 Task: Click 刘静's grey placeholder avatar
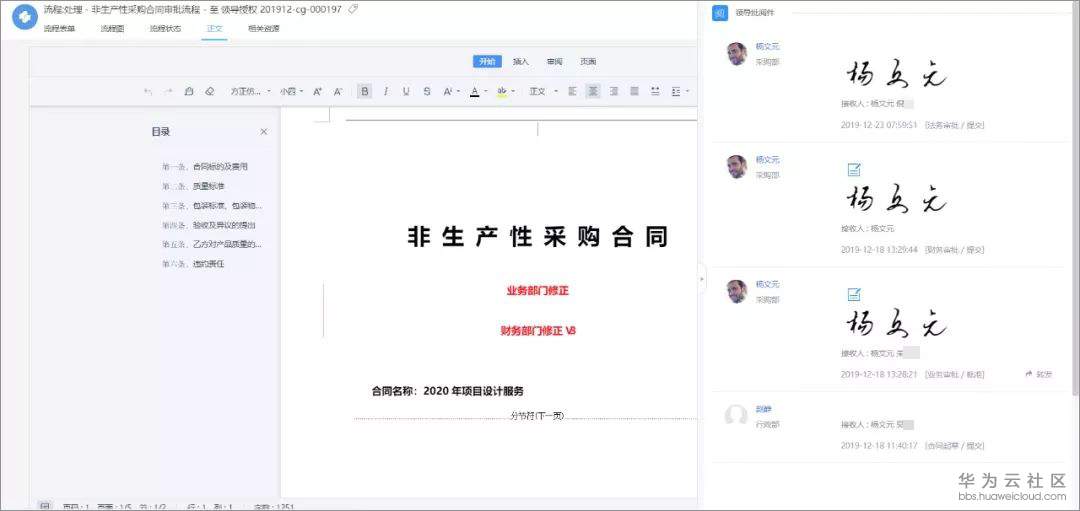(x=736, y=416)
